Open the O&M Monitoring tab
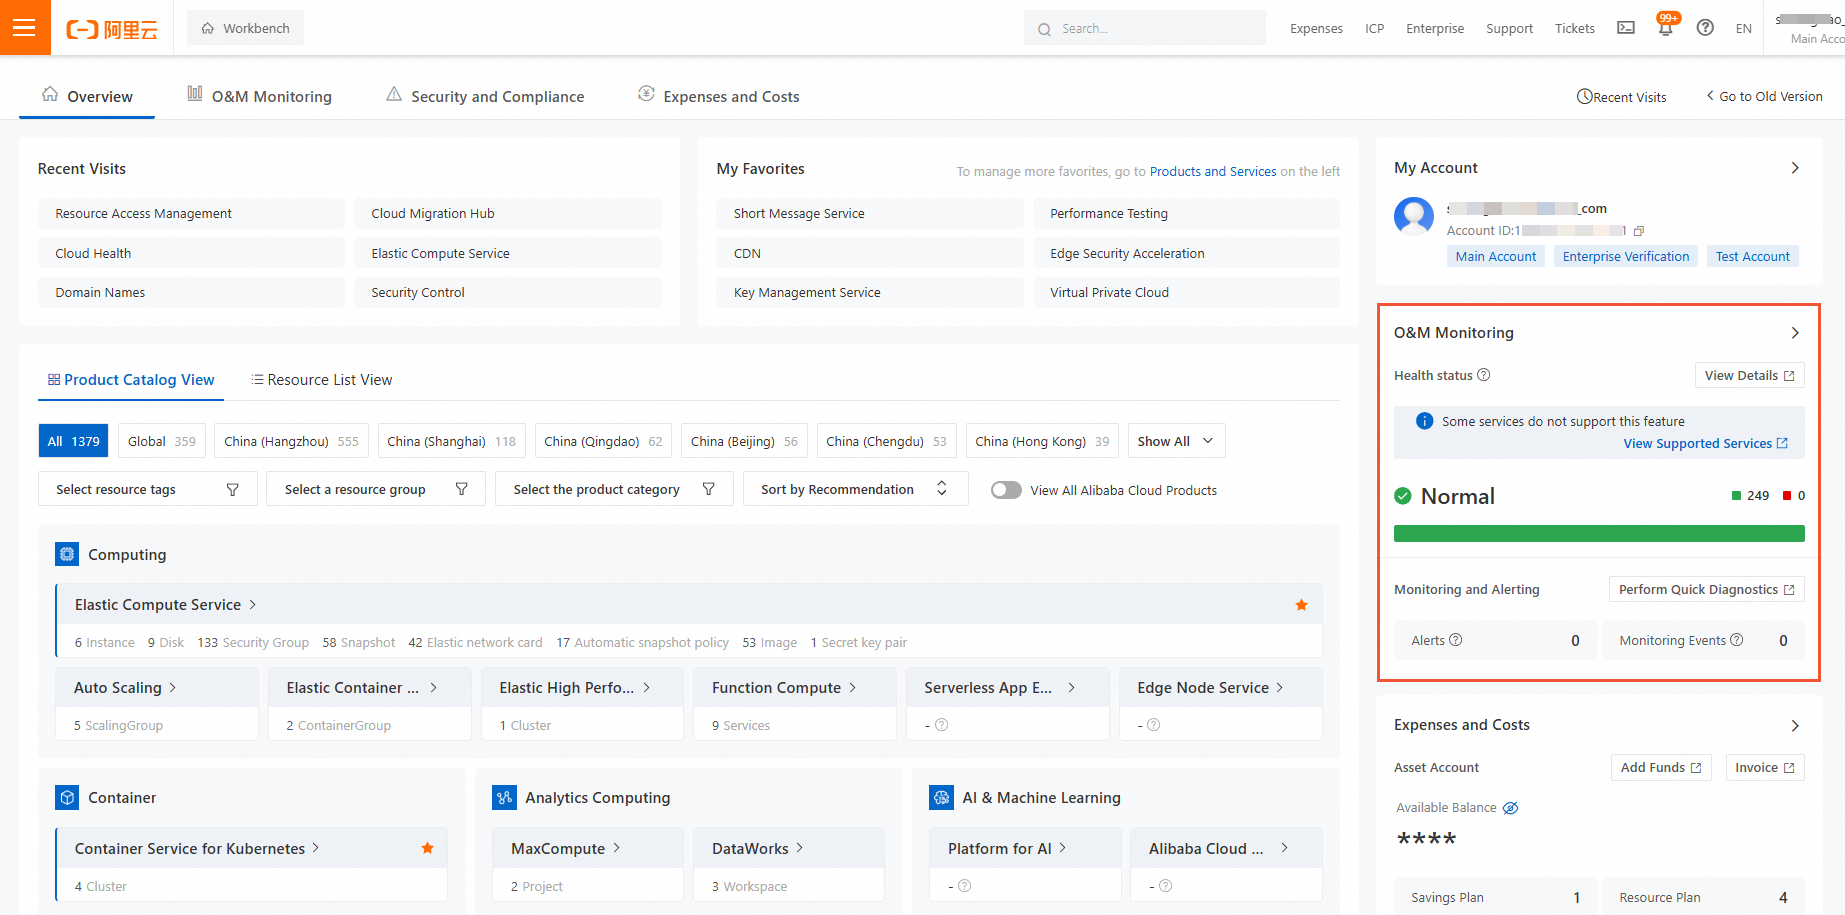1845x915 pixels. [259, 96]
